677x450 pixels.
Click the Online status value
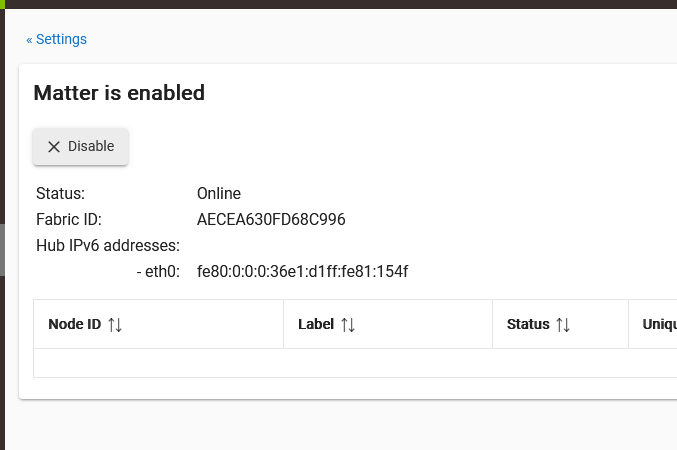[x=219, y=194]
